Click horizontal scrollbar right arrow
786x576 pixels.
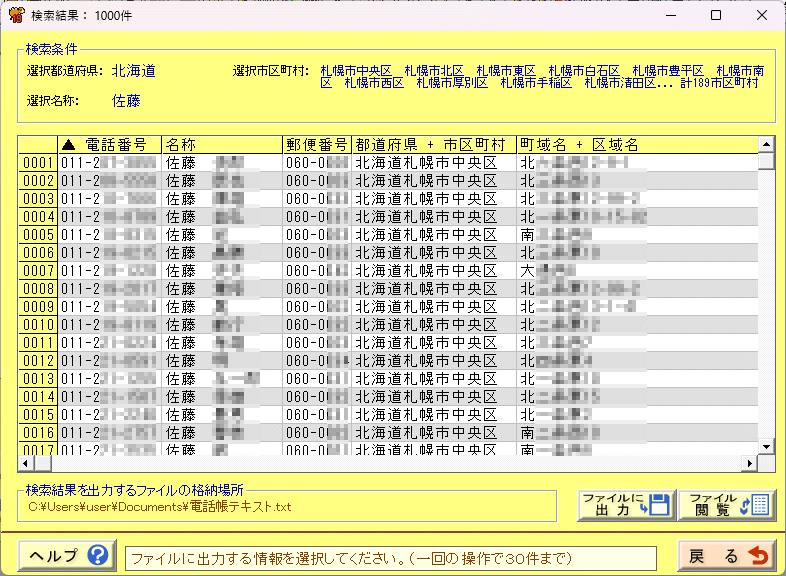click(749, 463)
